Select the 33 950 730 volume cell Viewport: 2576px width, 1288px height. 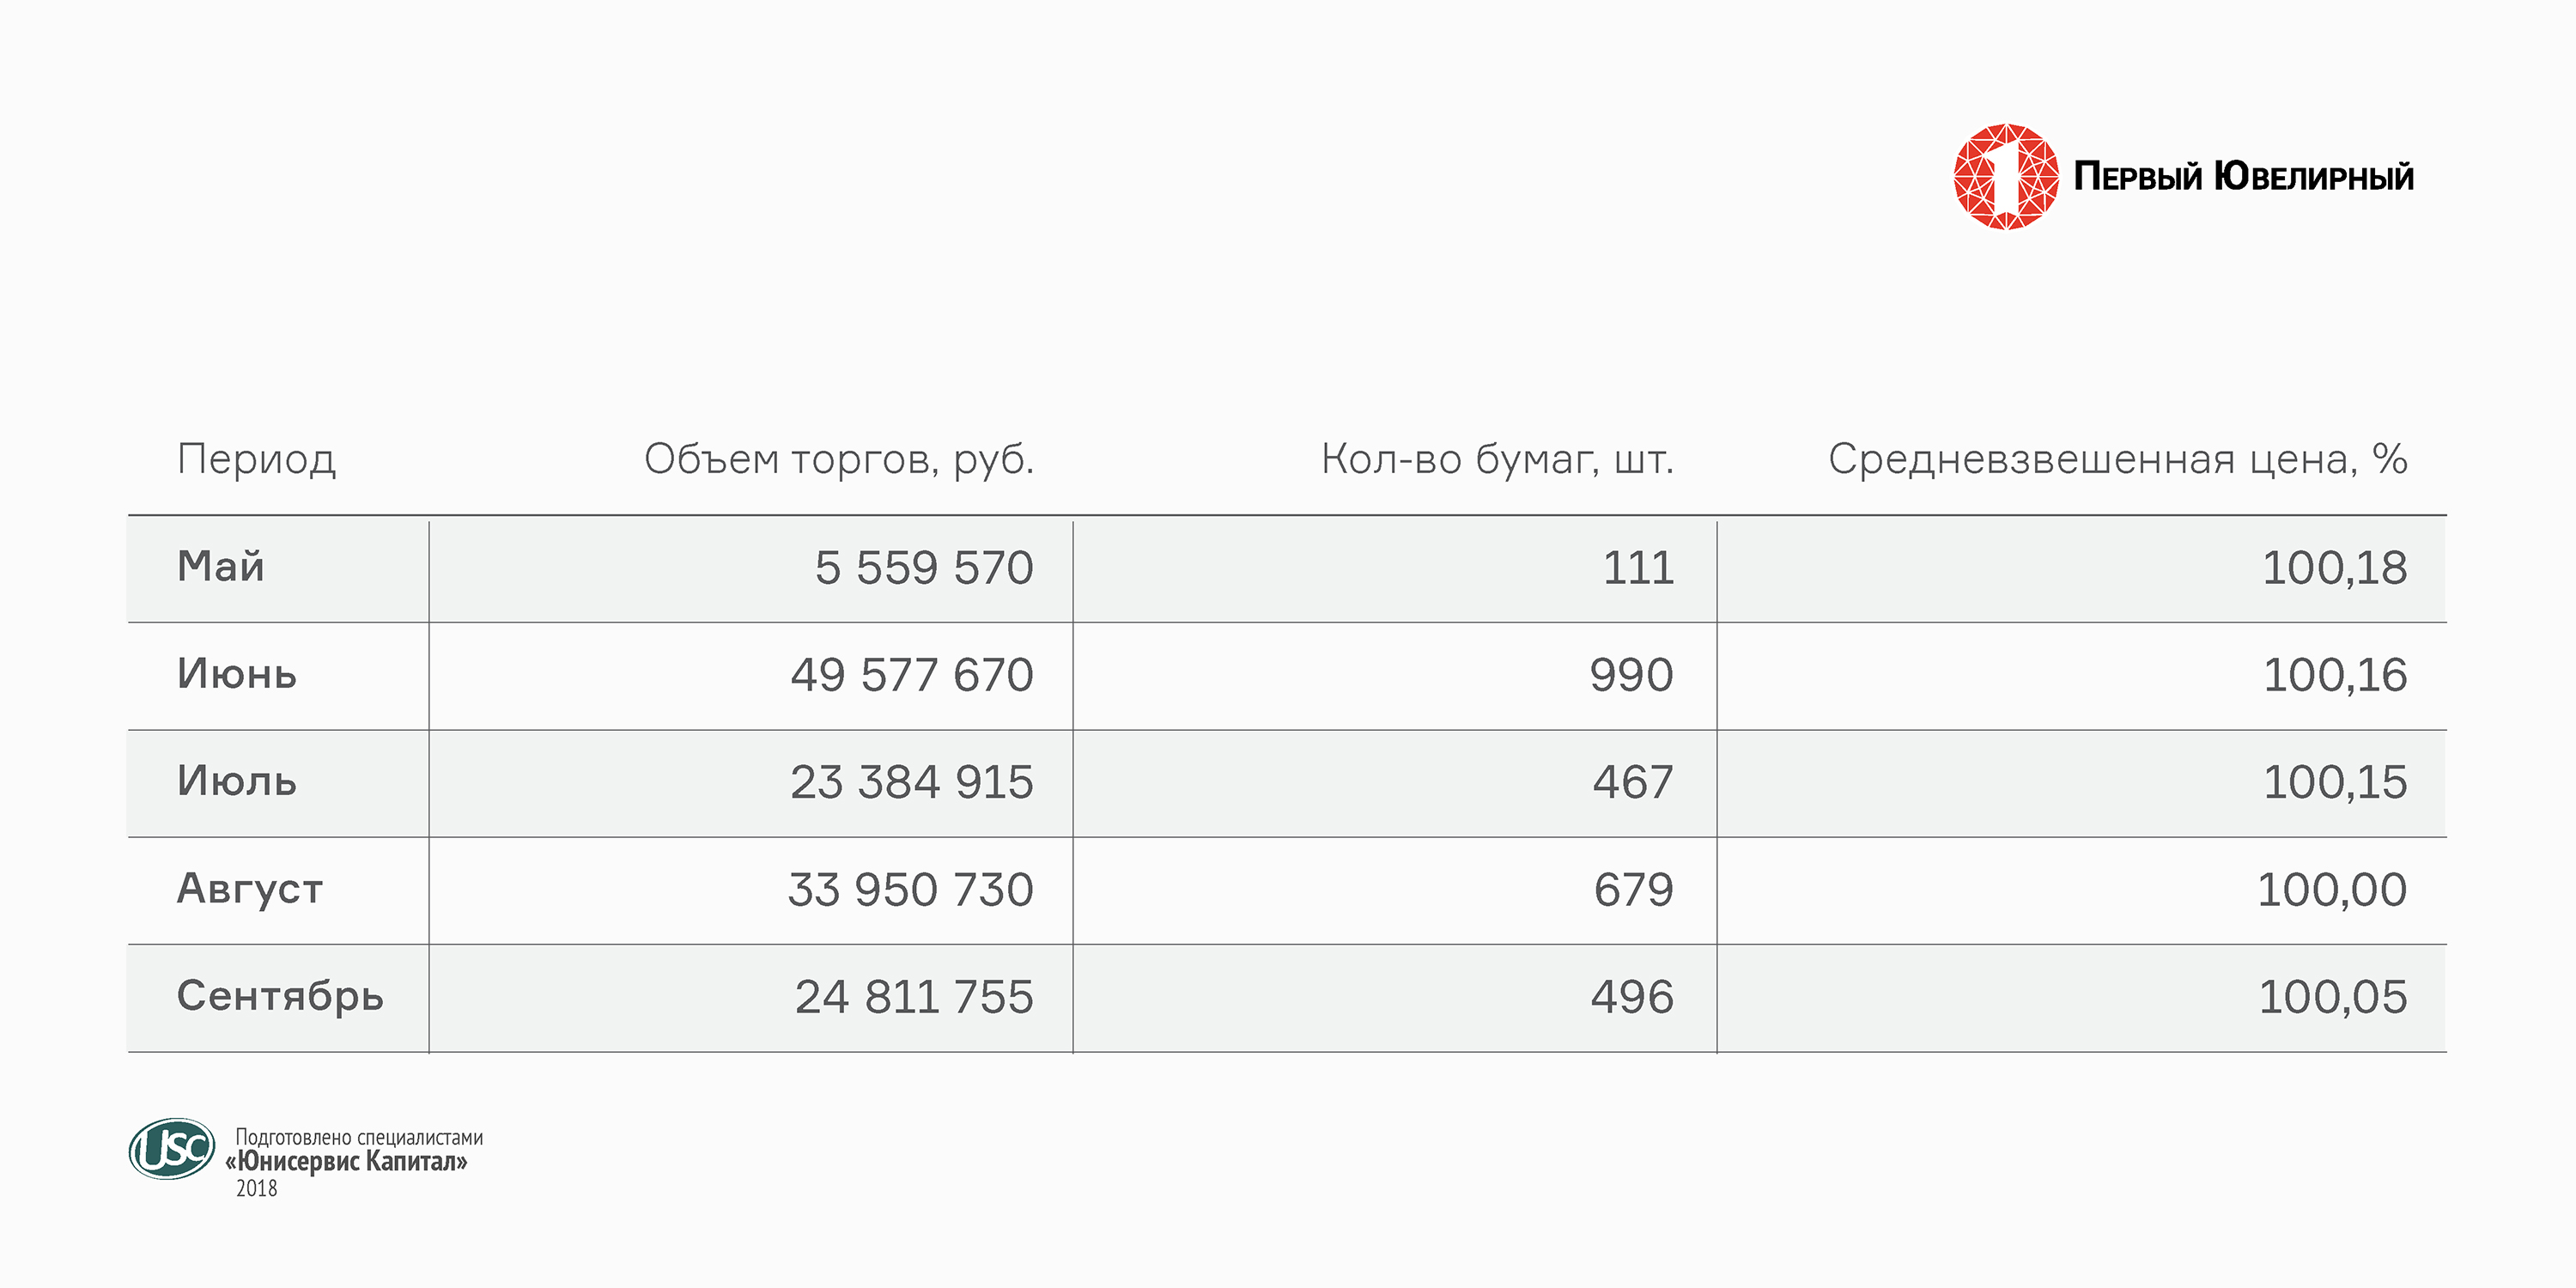[x=910, y=890]
